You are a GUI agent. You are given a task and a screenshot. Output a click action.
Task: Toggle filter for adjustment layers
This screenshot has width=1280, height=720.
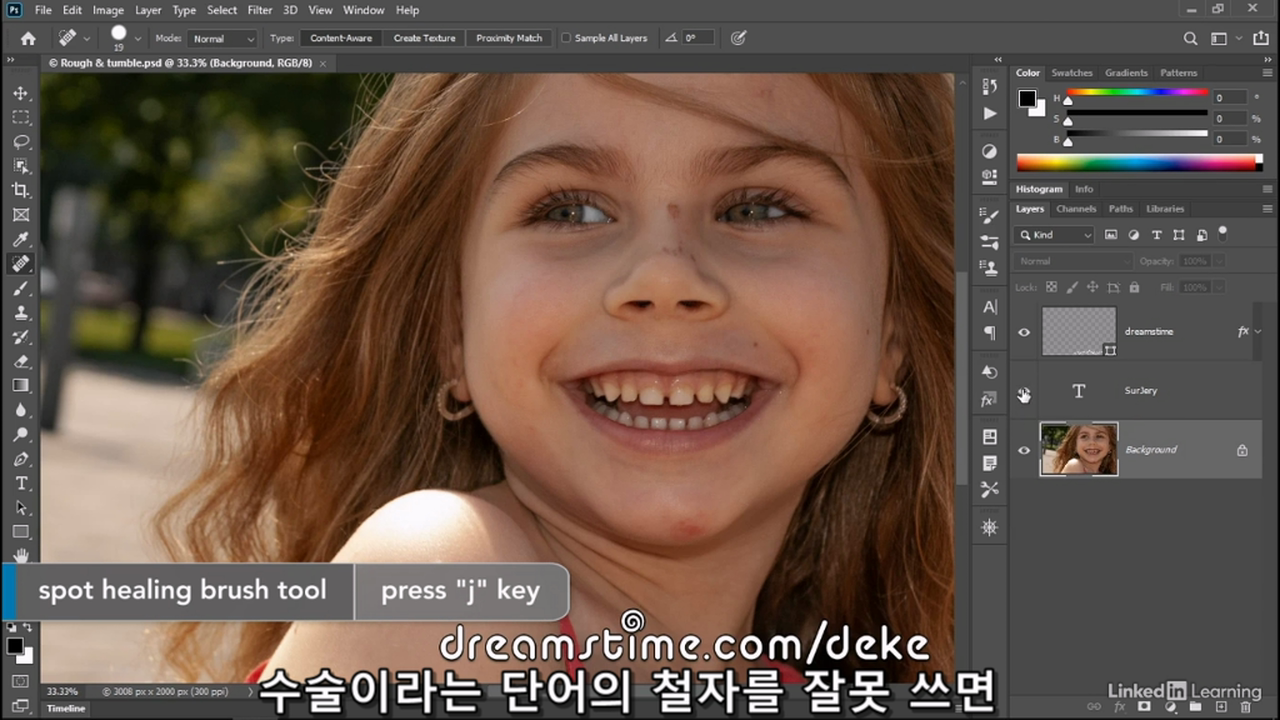click(x=1133, y=235)
